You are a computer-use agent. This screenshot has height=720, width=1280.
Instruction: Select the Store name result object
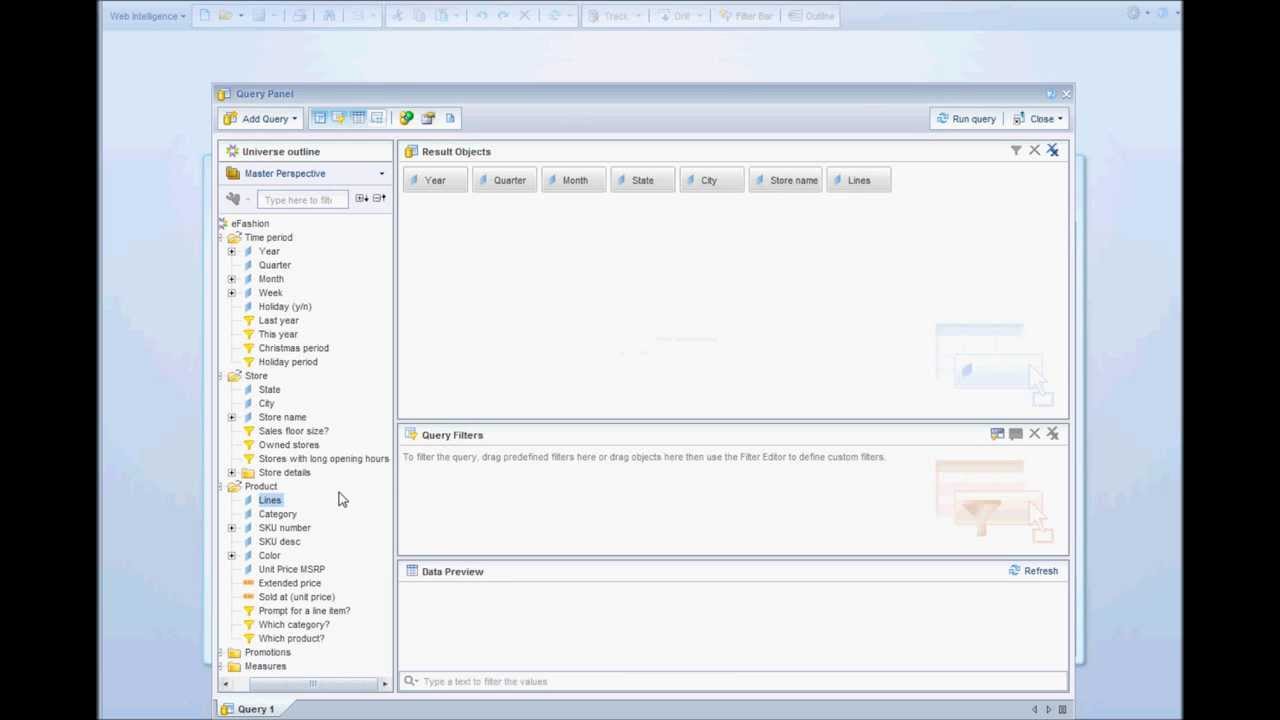785,180
